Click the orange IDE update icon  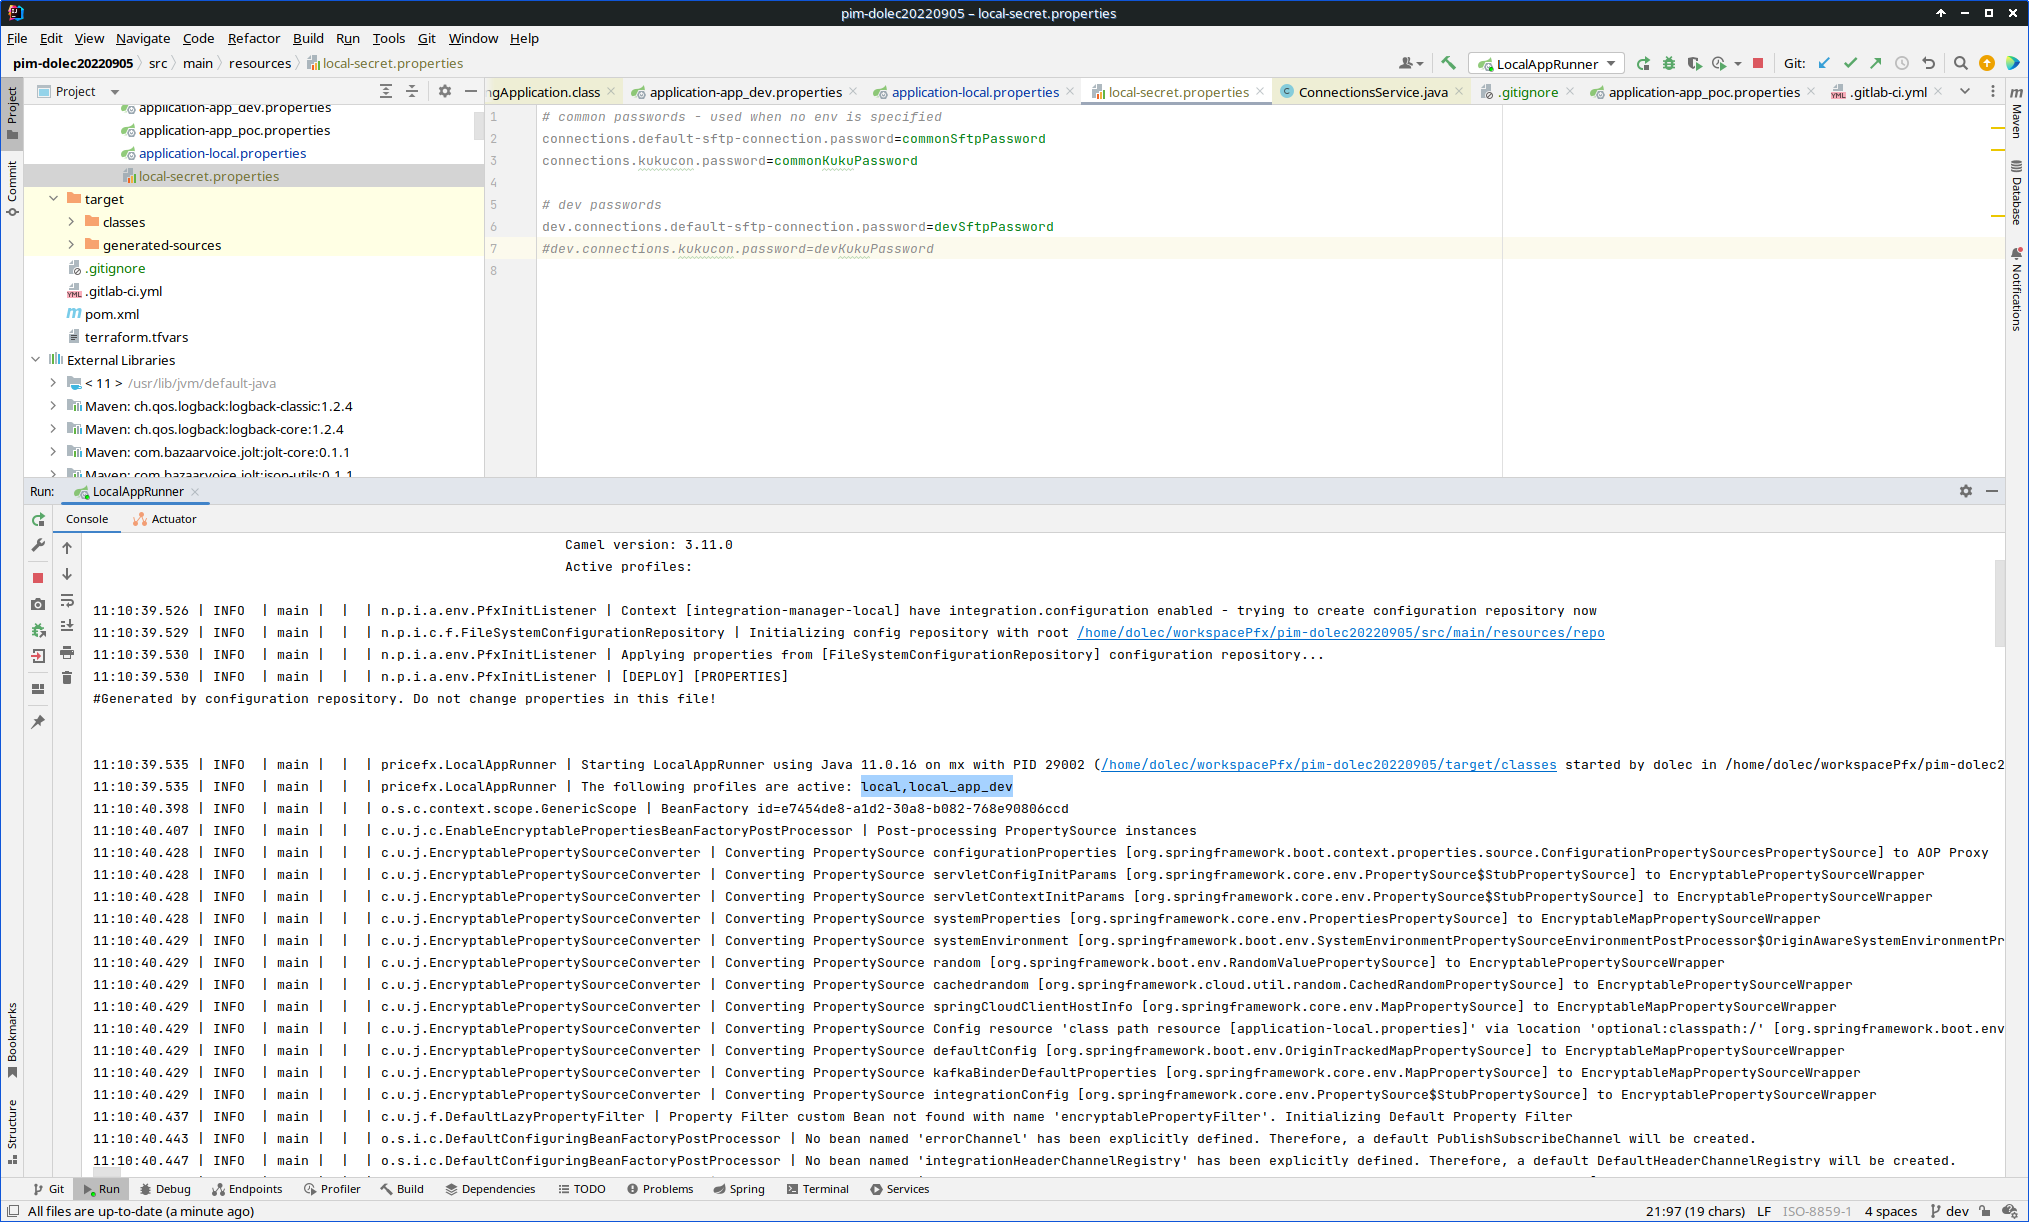click(x=1987, y=63)
